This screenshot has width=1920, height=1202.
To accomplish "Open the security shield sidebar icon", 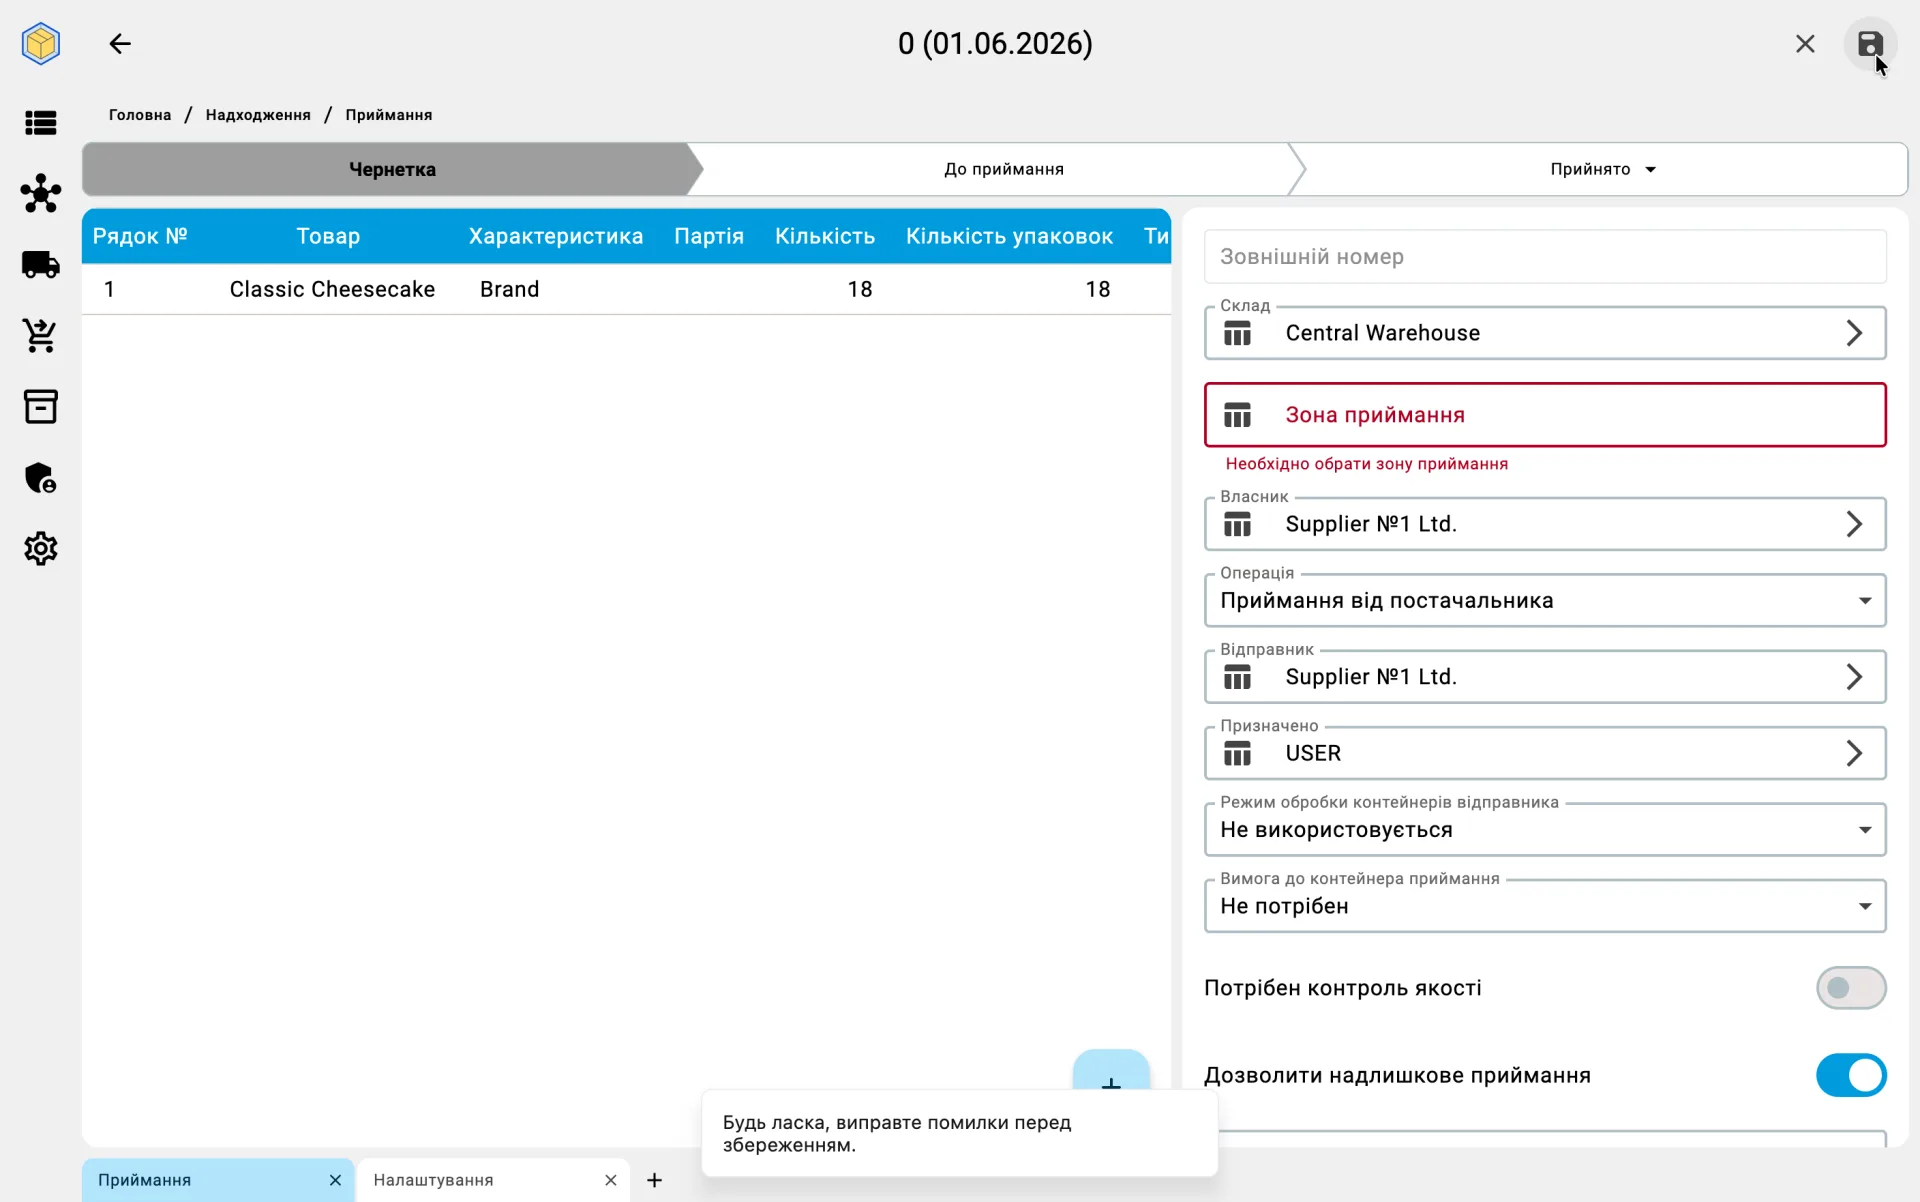I will pyautogui.click(x=41, y=478).
